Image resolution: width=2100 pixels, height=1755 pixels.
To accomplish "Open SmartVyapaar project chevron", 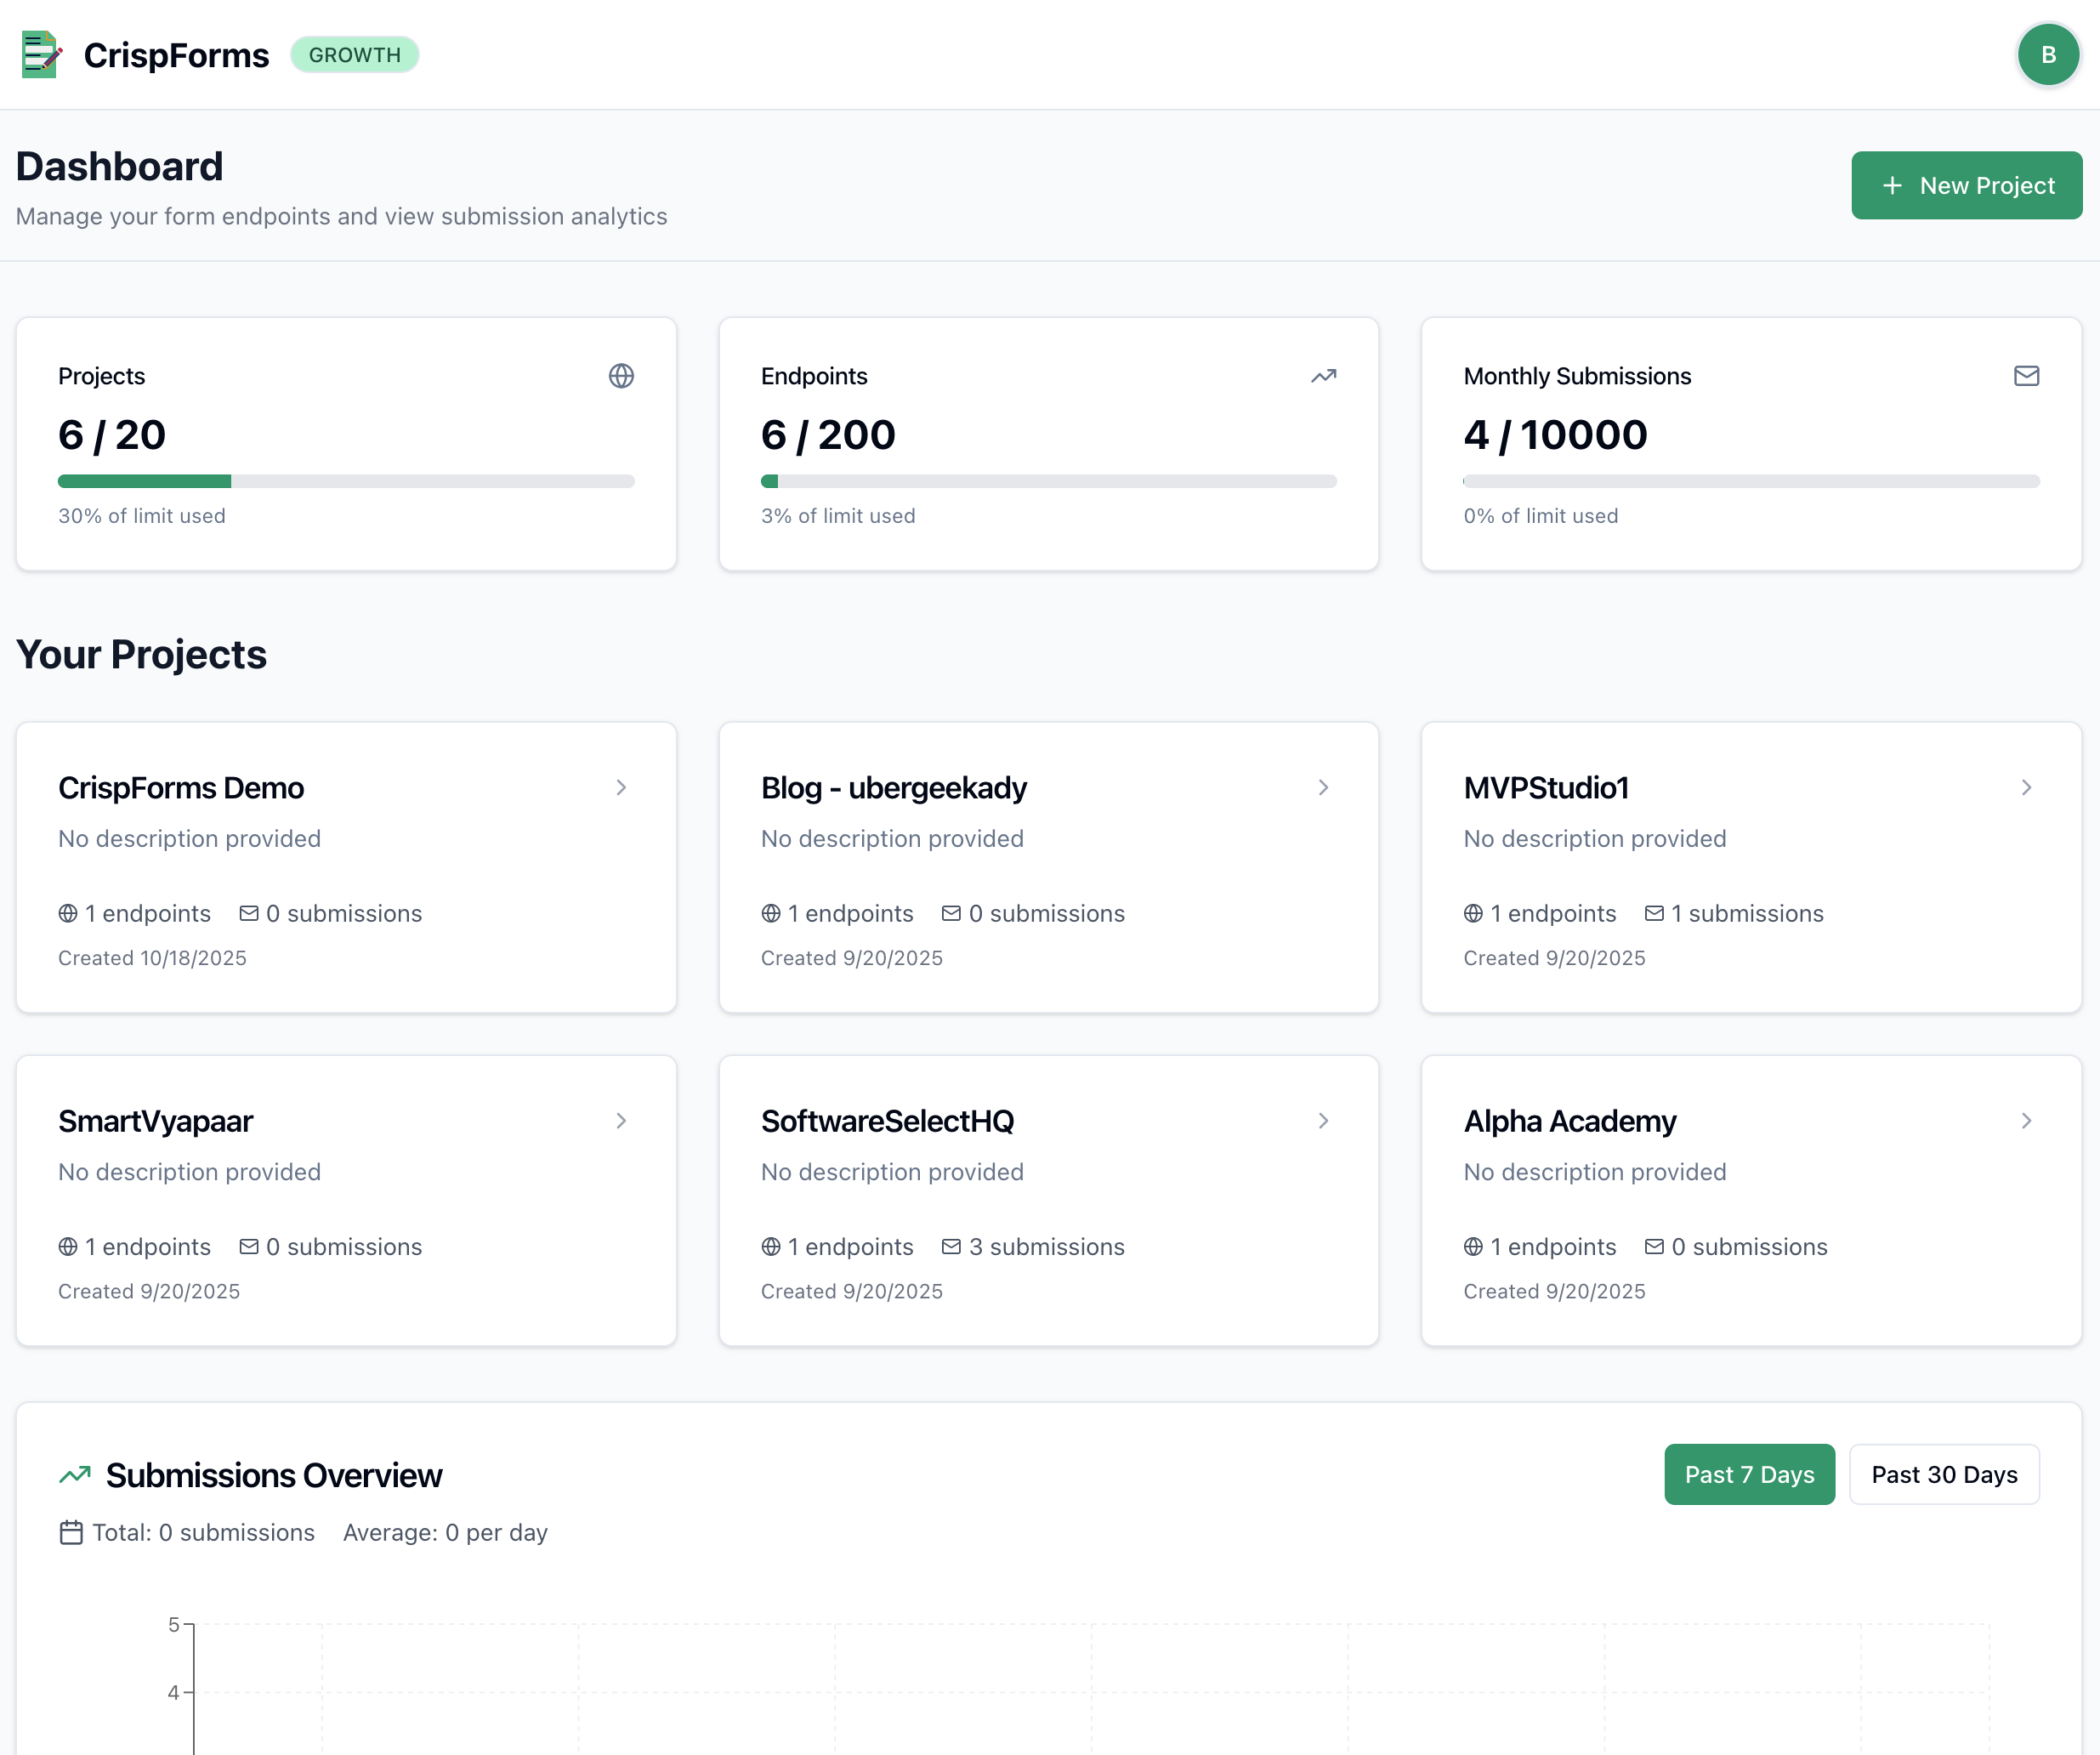I will (x=621, y=1121).
